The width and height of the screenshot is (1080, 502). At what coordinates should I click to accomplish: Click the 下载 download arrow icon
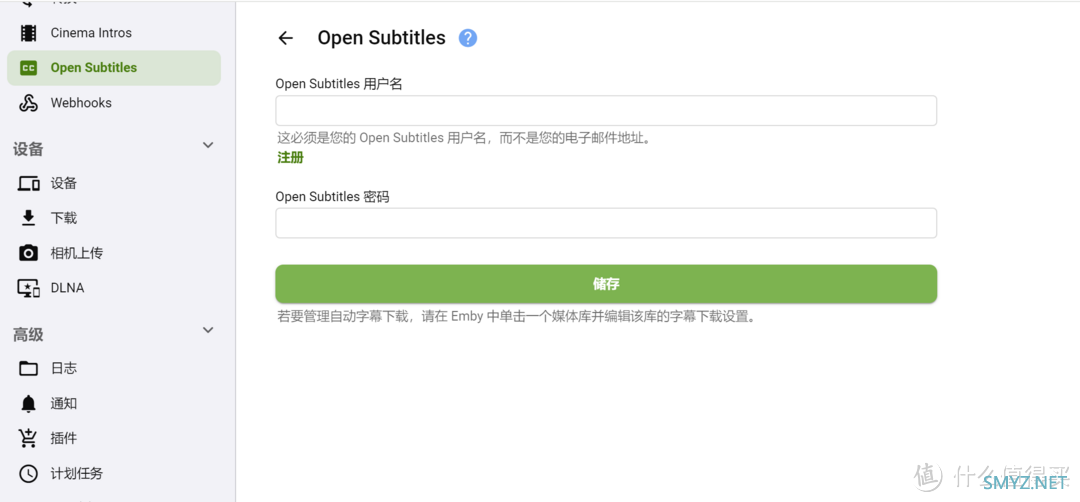28,218
